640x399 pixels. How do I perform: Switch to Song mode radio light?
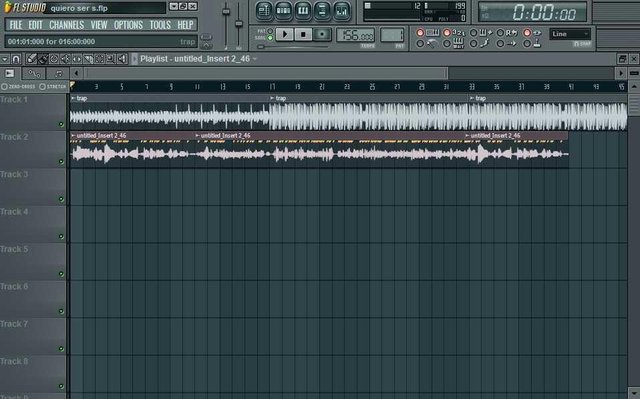point(270,38)
